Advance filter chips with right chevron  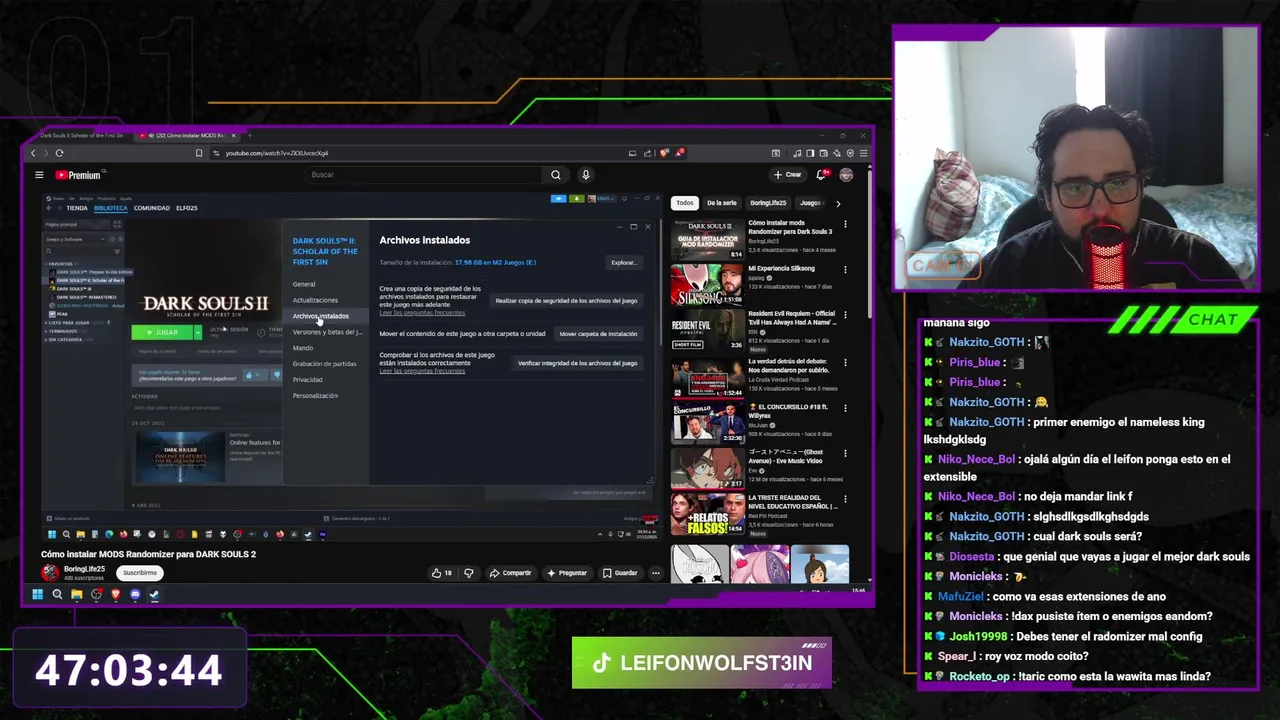(838, 203)
